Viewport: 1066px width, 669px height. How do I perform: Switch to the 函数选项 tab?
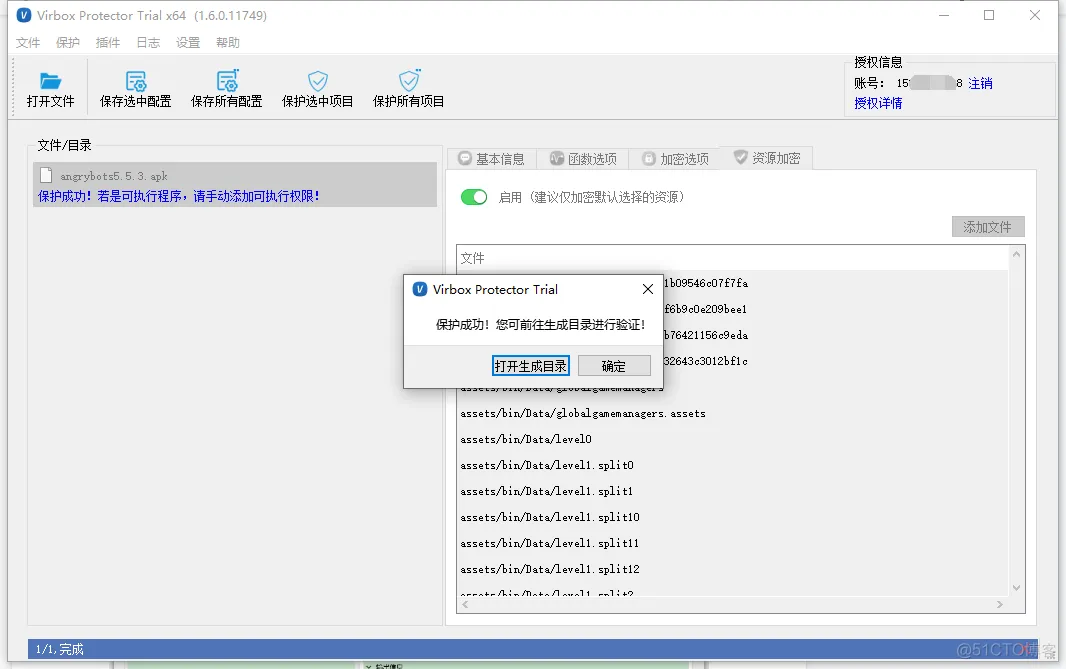click(x=583, y=158)
